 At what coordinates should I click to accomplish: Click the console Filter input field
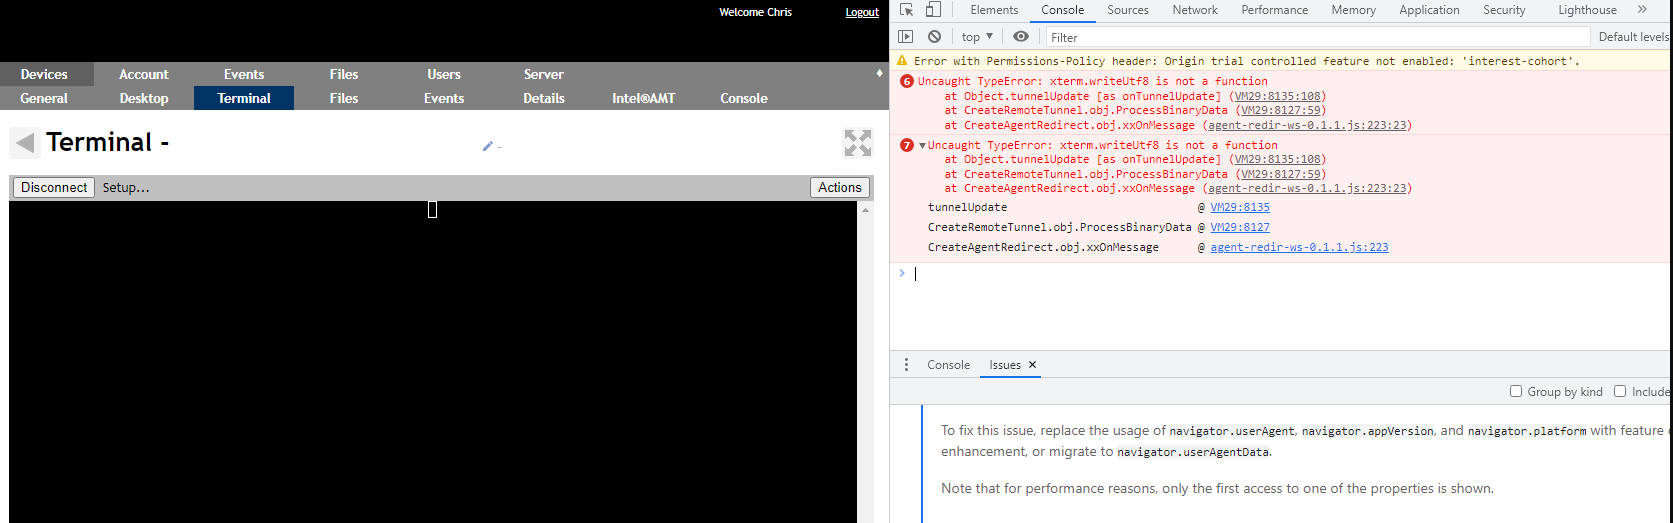point(1318,37)
